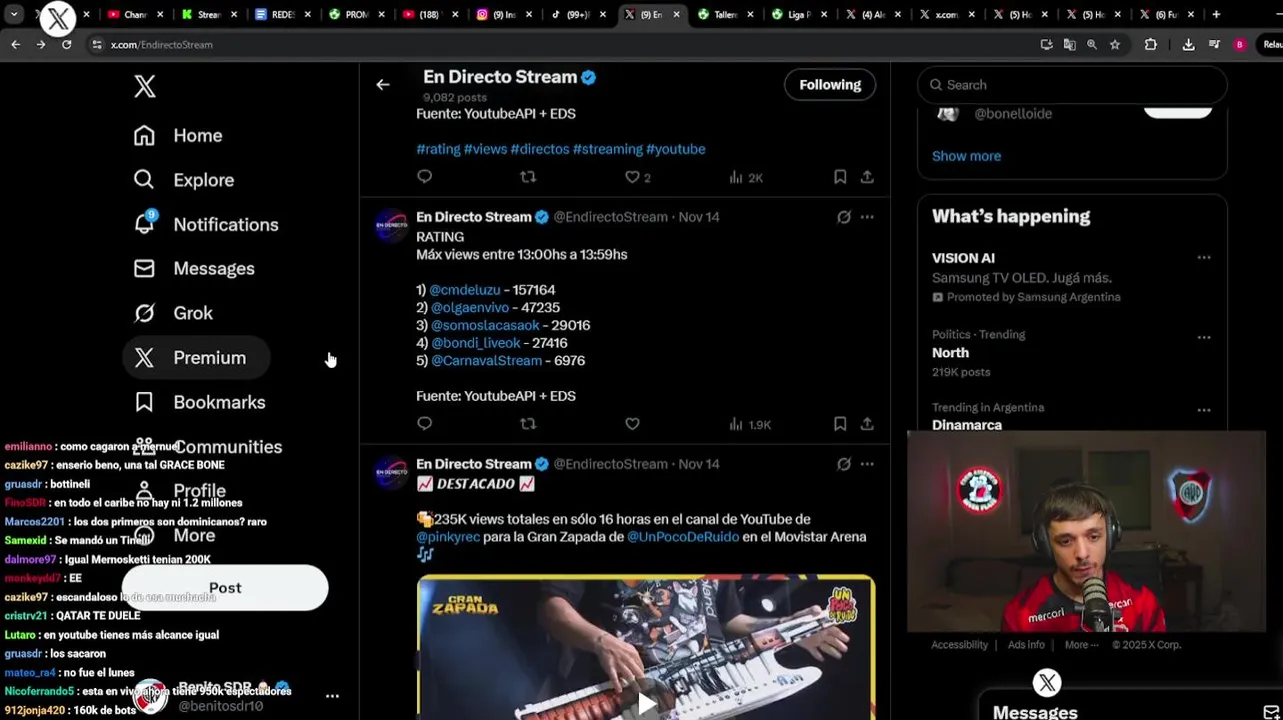Play the Gran Zapada video
Image resolution: width=1283 pixels, height=720 pixels.
(x=646, y=704)
